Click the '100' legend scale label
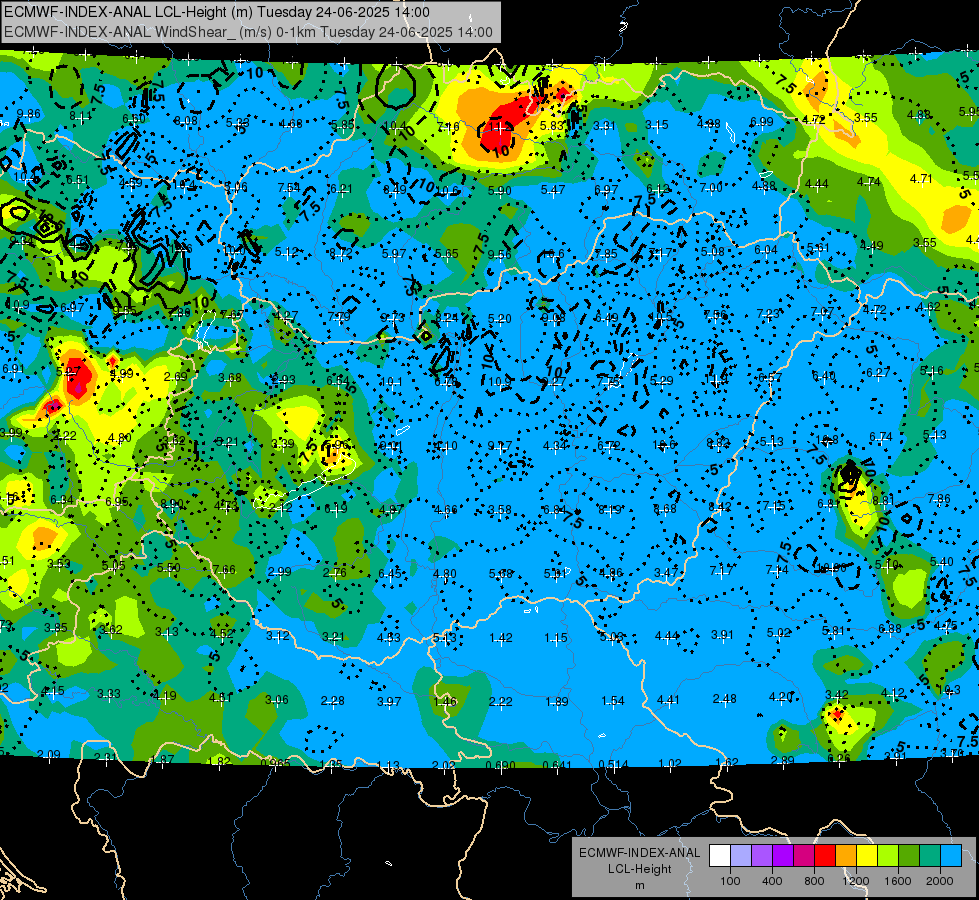 click(730, 881)
